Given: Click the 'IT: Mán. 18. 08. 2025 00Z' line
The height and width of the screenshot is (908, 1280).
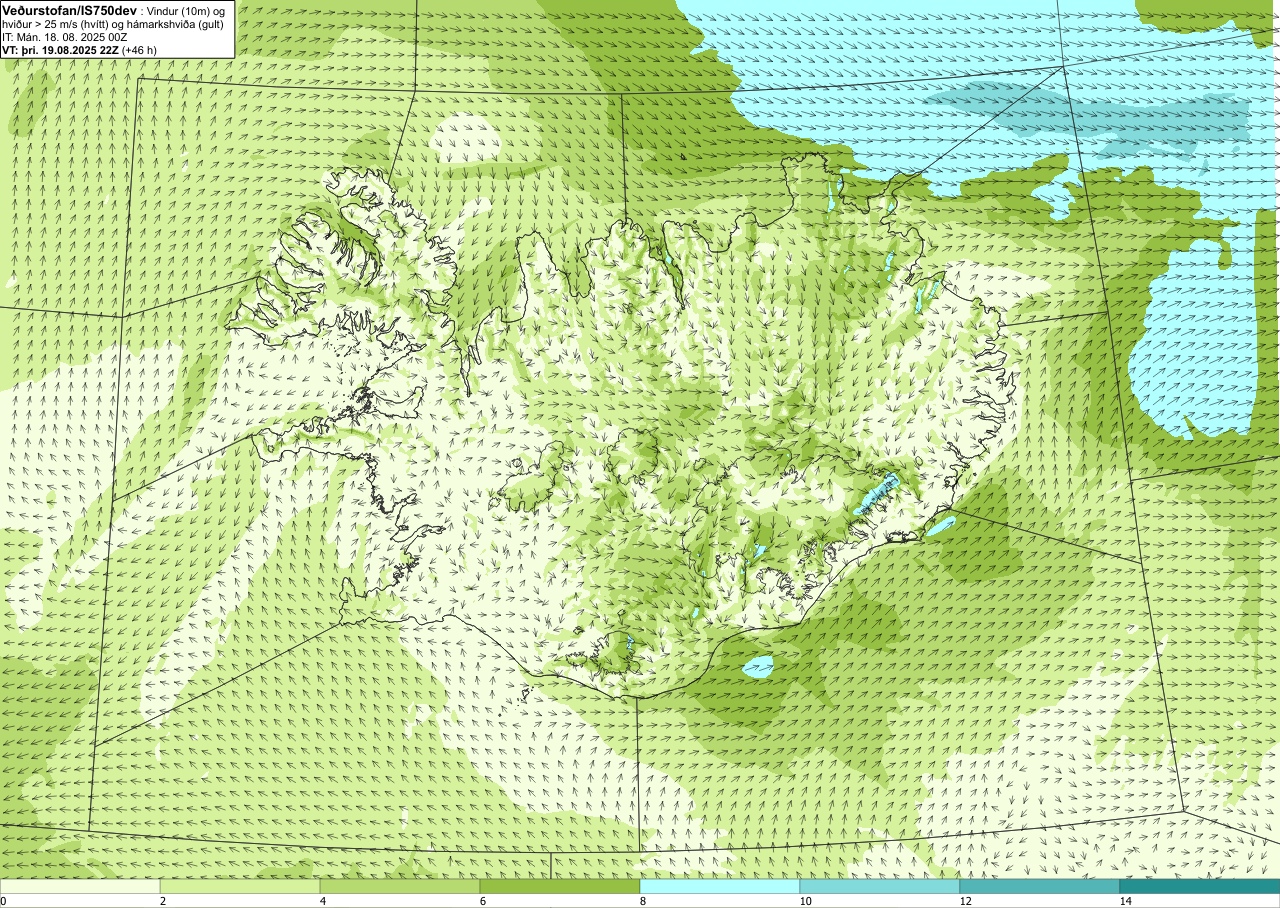Looking at the screenshot, I should coord(65,36).
